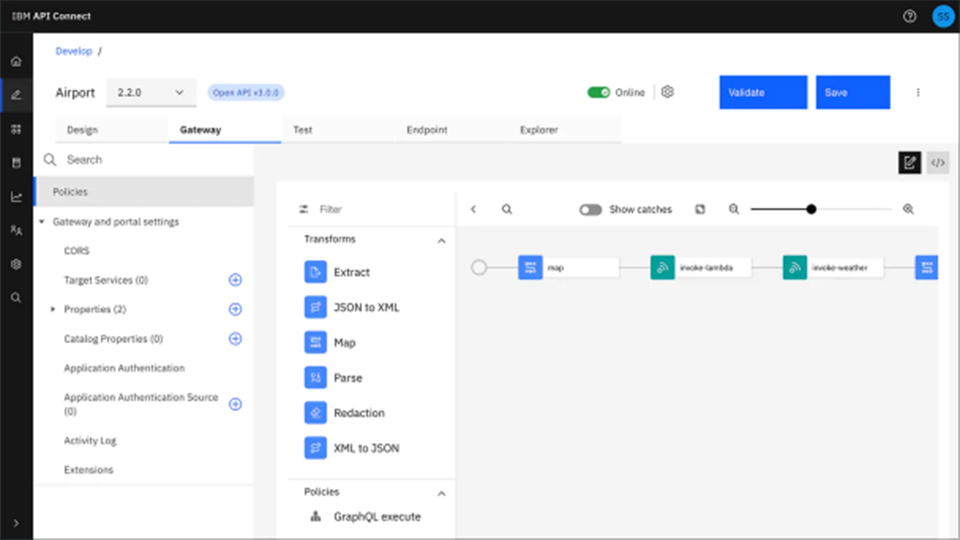Screen dimensions: 960x540
Task: Open the 2.2.0 version dropdown
Action: pyautogui.click(x=151, y=92)
